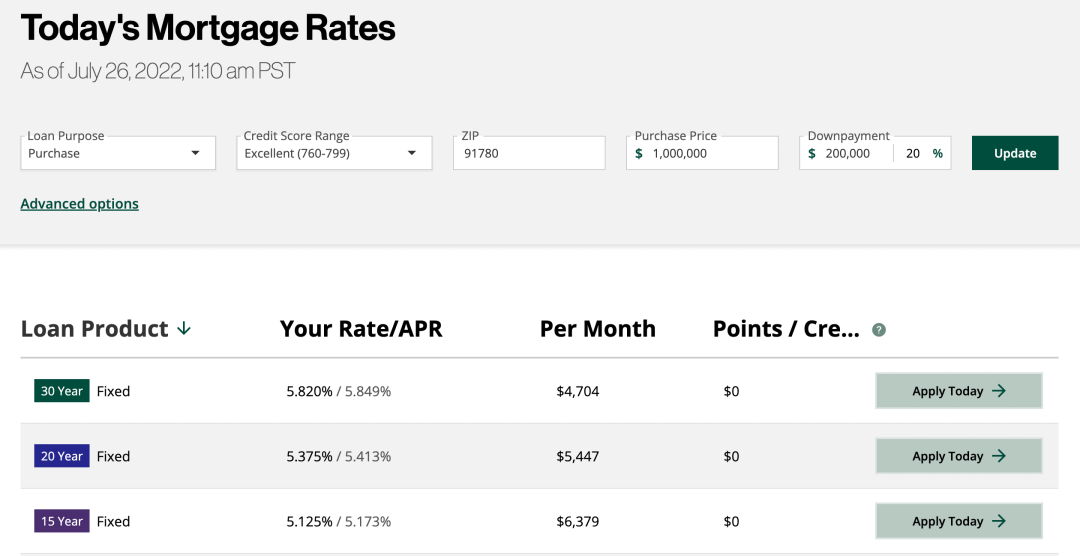Select the Downpayment percentage field
The height and width of the screenshot is (556, 1080).
pyautogui.click(x=912, y=154)
